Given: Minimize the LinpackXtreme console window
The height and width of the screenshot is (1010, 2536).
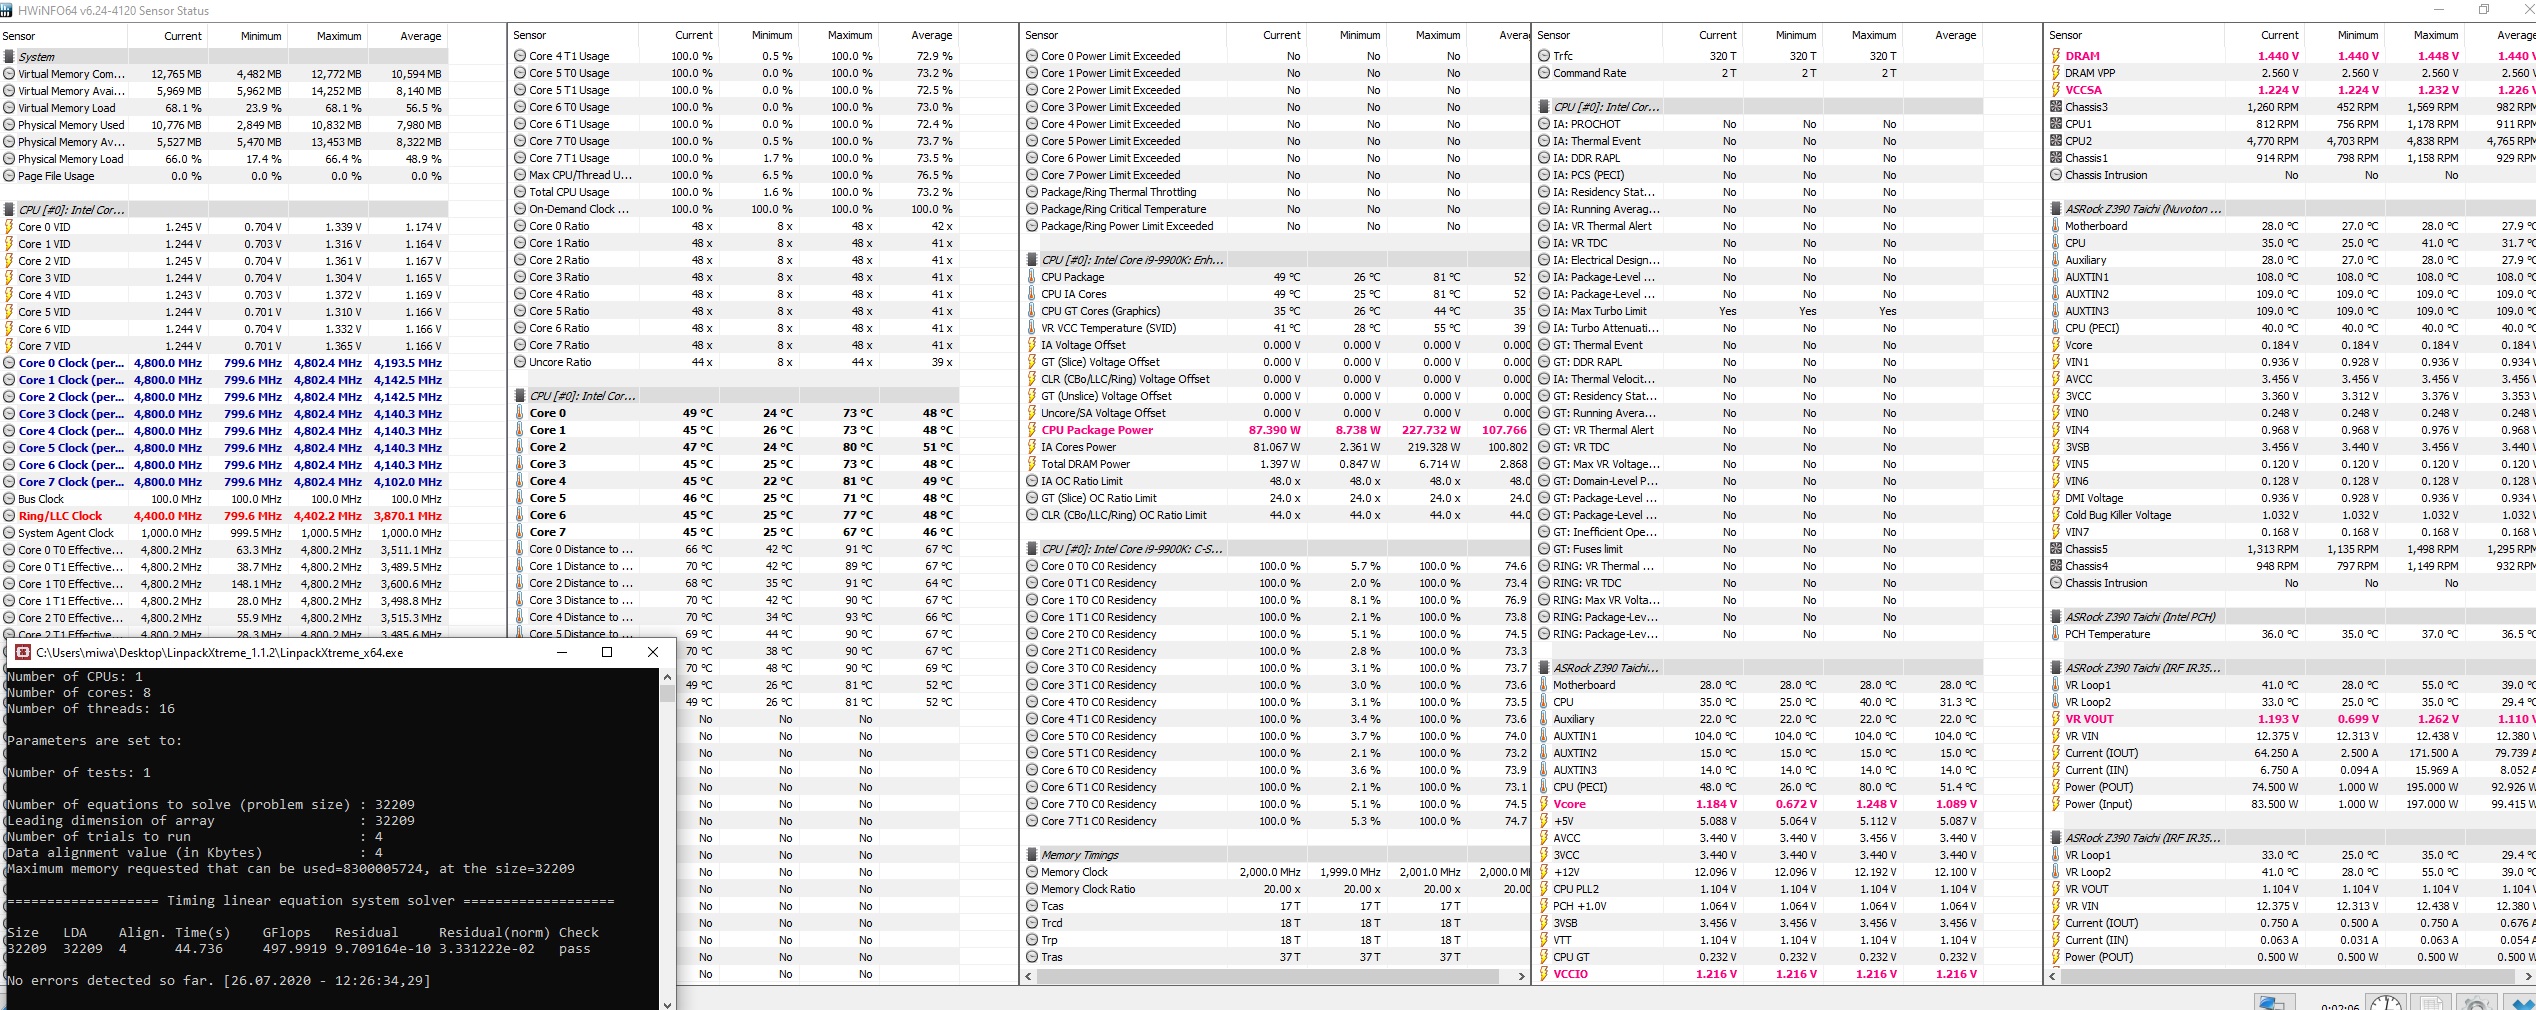Looking at the screenshot, I should click(x=562, y=652).
